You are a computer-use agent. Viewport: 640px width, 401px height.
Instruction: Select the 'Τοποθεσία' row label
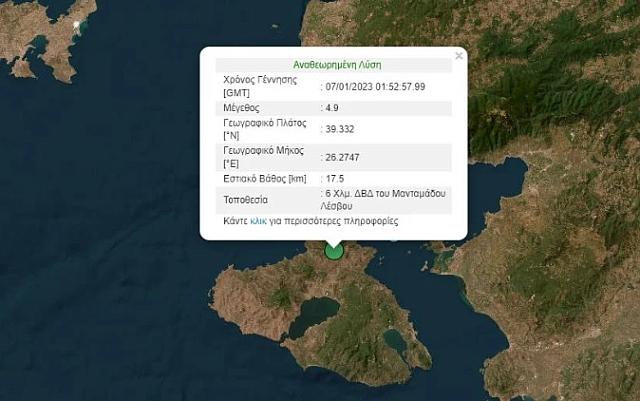(x=245, y=200)
